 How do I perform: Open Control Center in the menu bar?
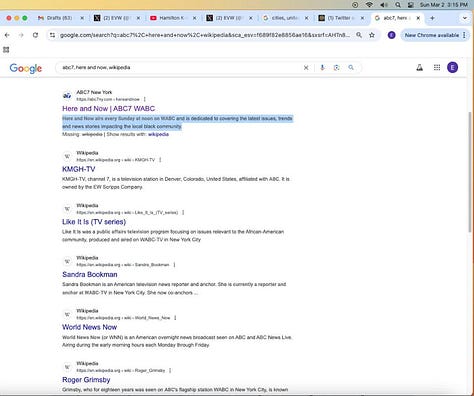[x=411, y=5]
